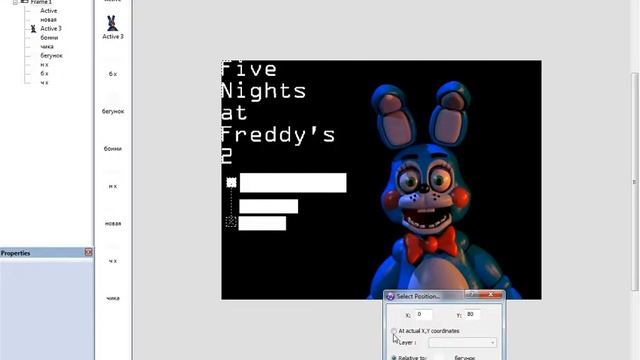
Task: Click the frame editor vertical scrollbar
Action: point(635,182)
